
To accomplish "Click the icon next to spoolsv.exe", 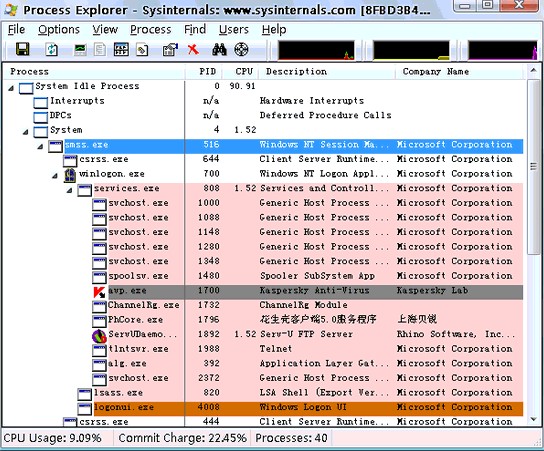I will coord(100,278).
